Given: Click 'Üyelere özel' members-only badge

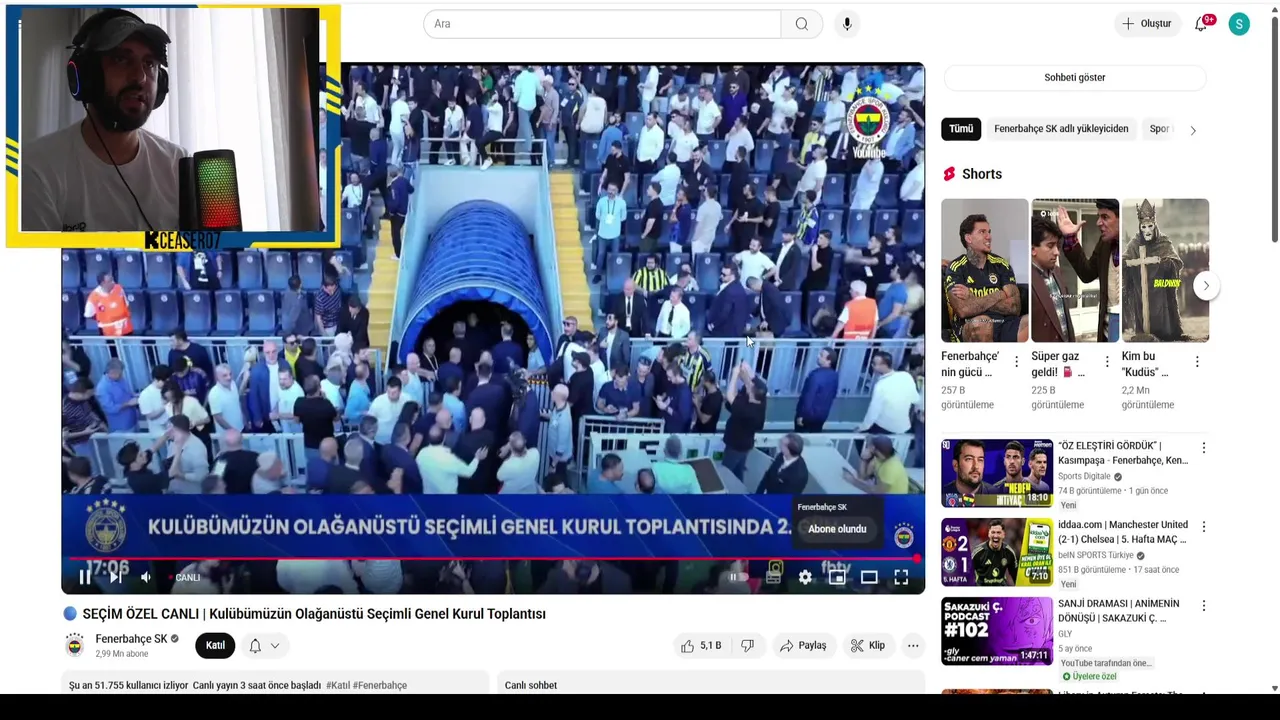Looking at the screenshot, I should point(1088,677).
